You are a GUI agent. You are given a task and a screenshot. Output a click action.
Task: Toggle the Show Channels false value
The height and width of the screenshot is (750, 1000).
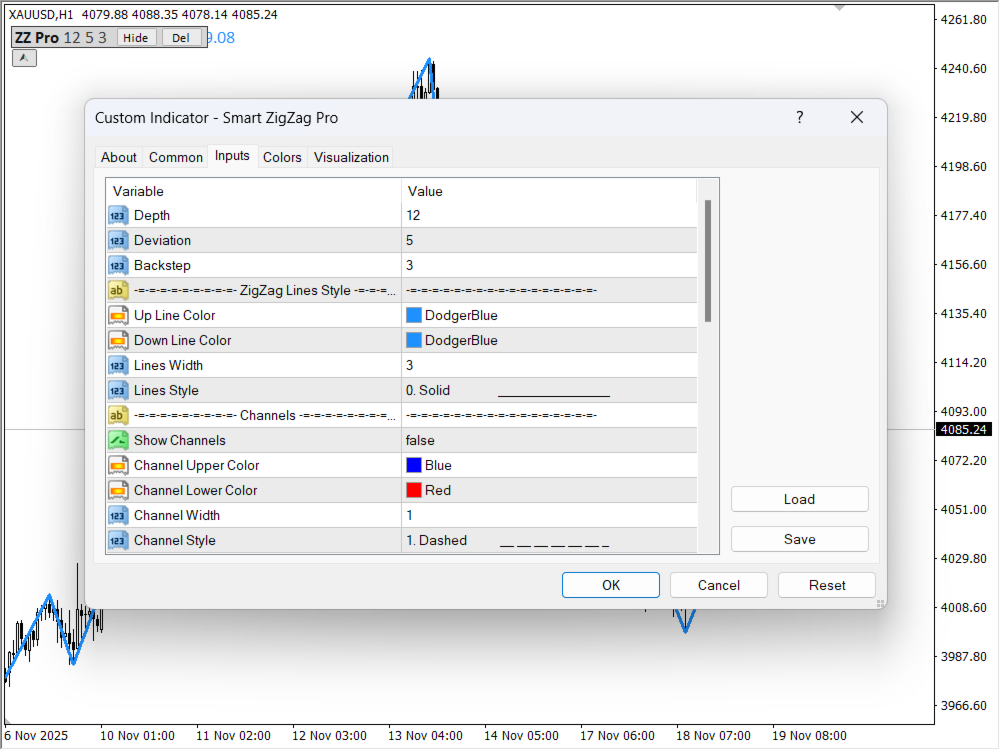[x=549, y=440]
